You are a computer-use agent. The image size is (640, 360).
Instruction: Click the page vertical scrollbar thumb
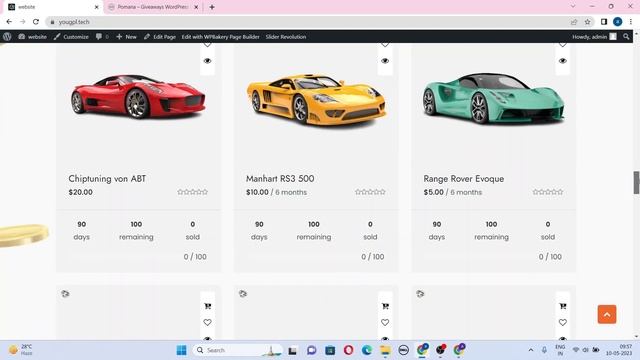click(636, 182)
